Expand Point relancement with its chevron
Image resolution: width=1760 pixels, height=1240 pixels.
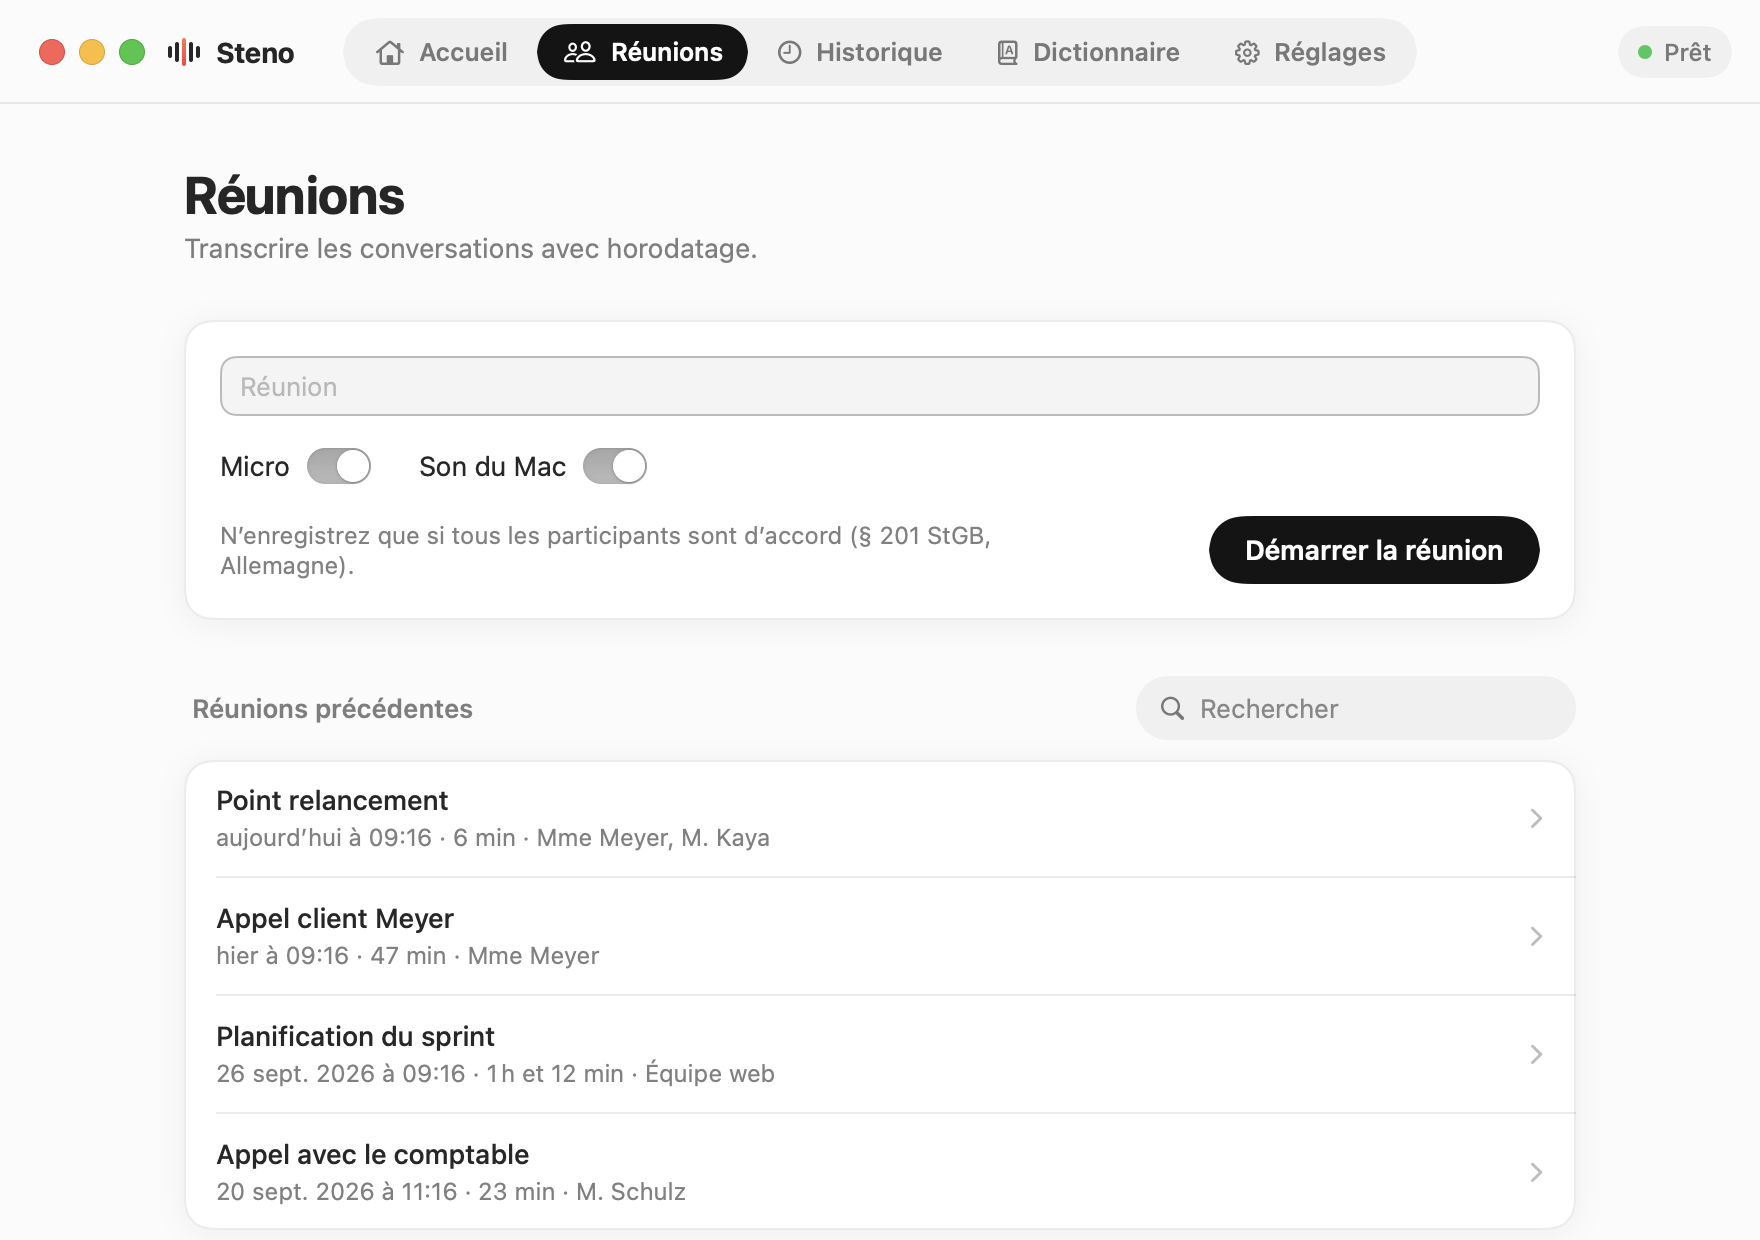[x=1536, y=819]
